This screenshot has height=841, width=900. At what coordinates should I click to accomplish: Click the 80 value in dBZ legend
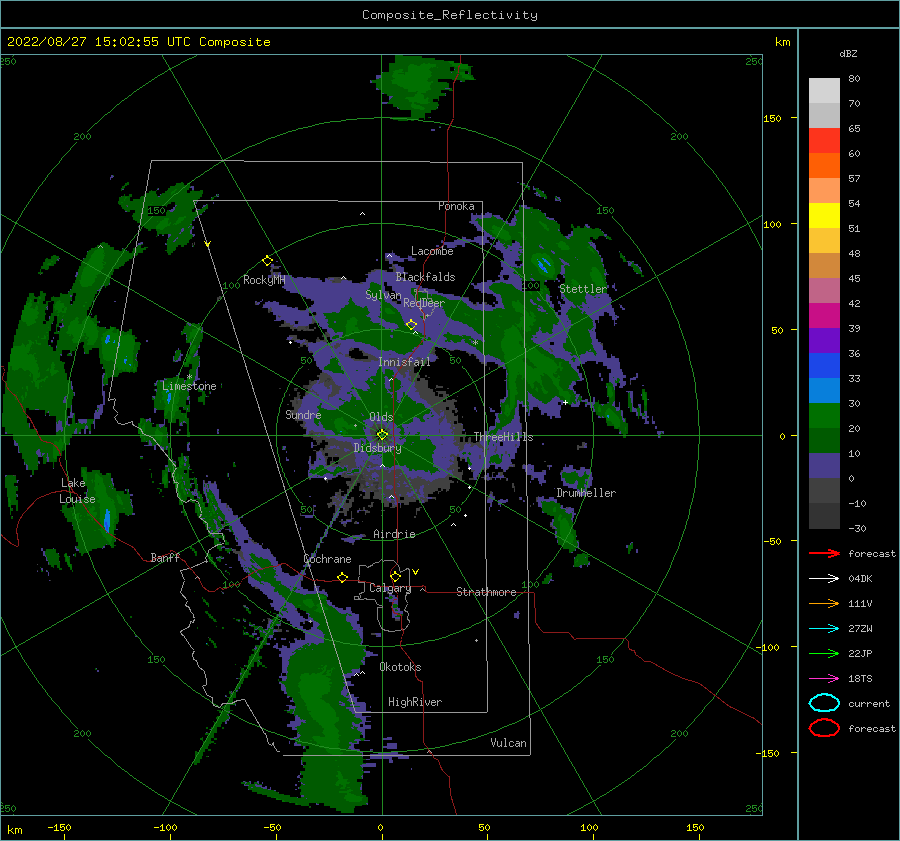click(x=854, y=78)
